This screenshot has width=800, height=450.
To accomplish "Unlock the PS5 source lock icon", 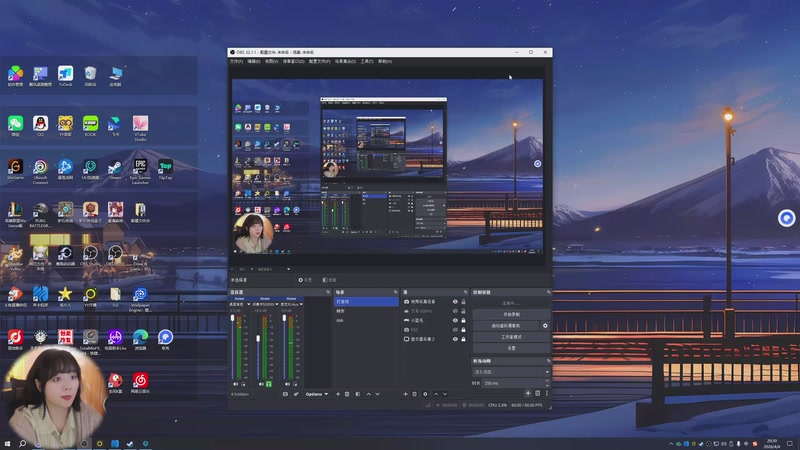I will [463, 330].
